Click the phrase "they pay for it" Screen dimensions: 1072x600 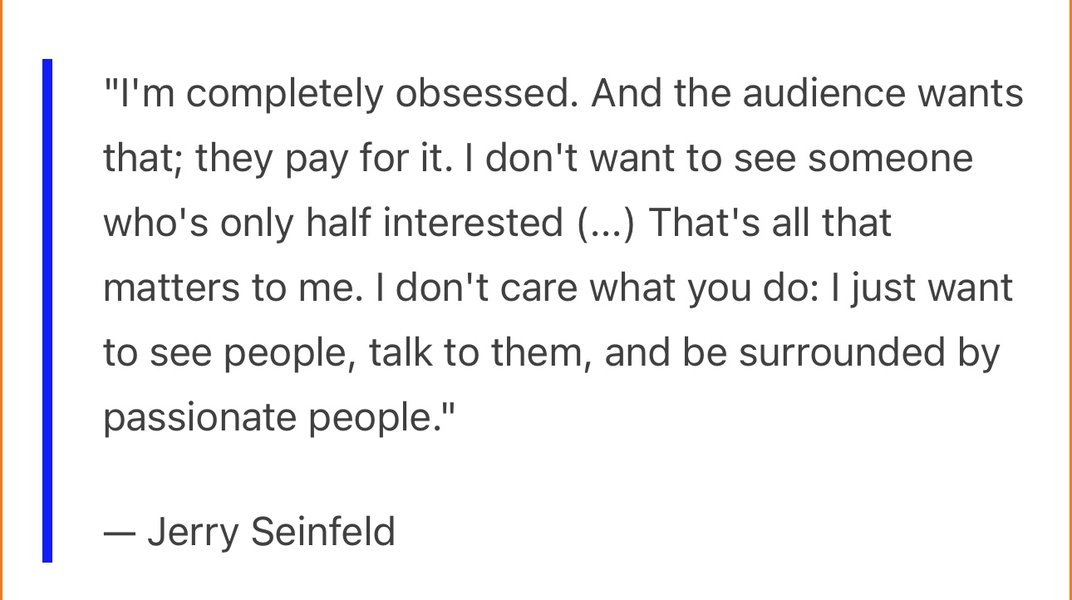[319, 160]
